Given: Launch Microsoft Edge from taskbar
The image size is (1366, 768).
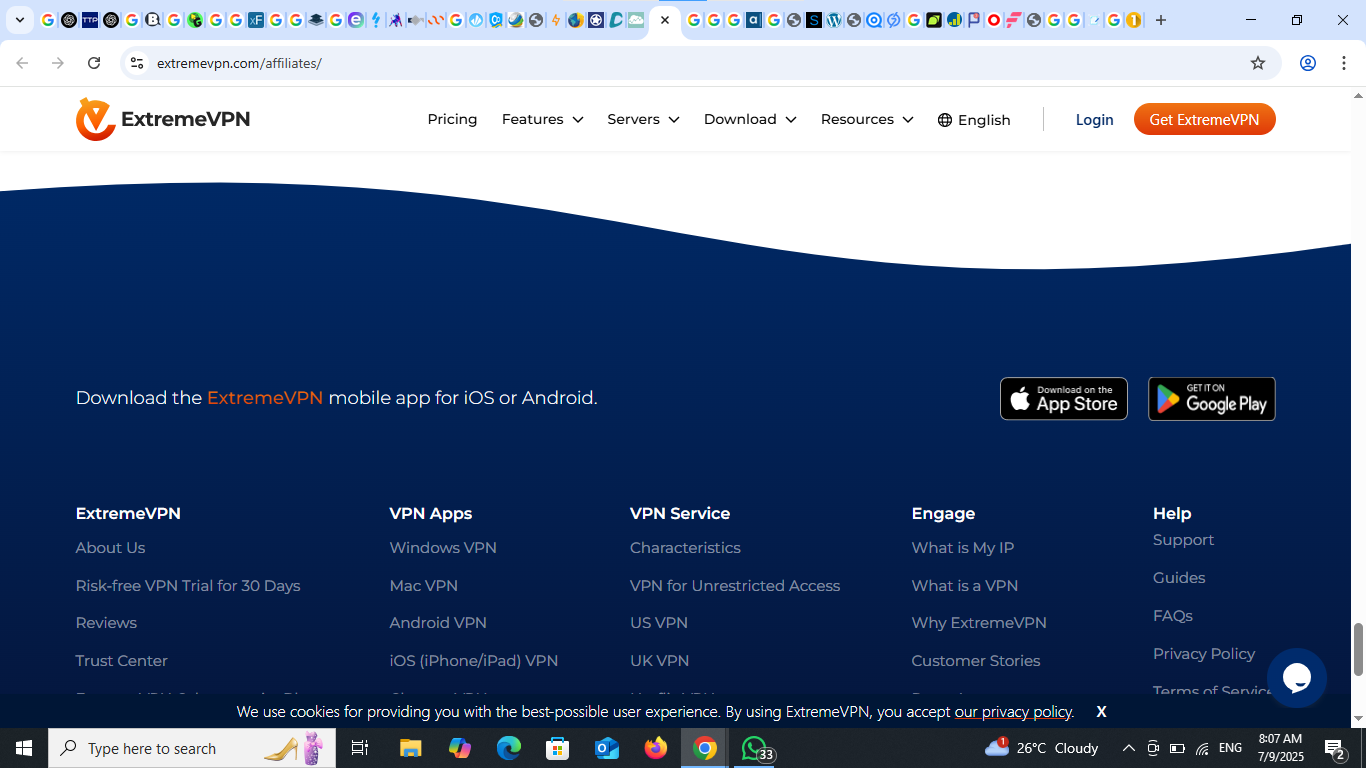Looking at the screenshot, I should pos(509,748).
